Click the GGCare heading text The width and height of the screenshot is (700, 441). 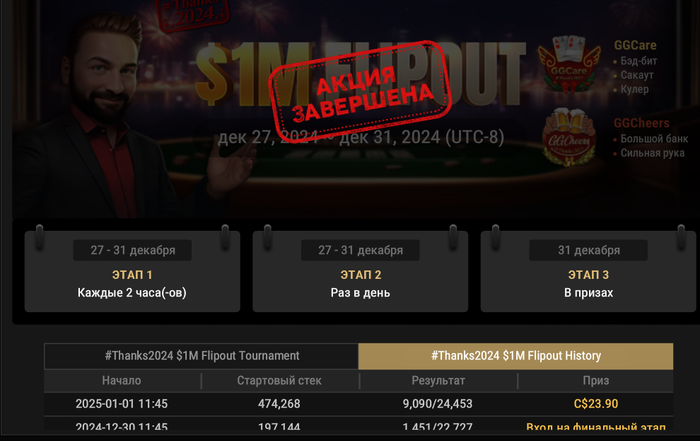click(635, 46)
